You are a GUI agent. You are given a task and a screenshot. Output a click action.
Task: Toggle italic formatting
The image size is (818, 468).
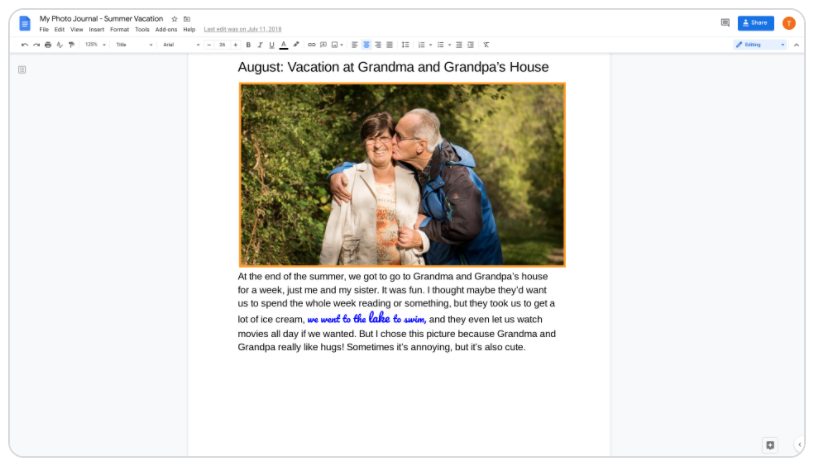click(260, 45)
